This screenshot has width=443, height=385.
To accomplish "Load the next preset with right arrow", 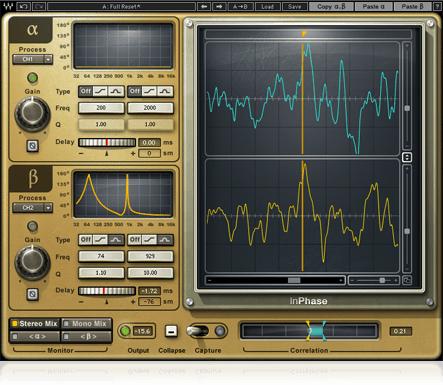I will pyautogui.click(x=219, y=6).
